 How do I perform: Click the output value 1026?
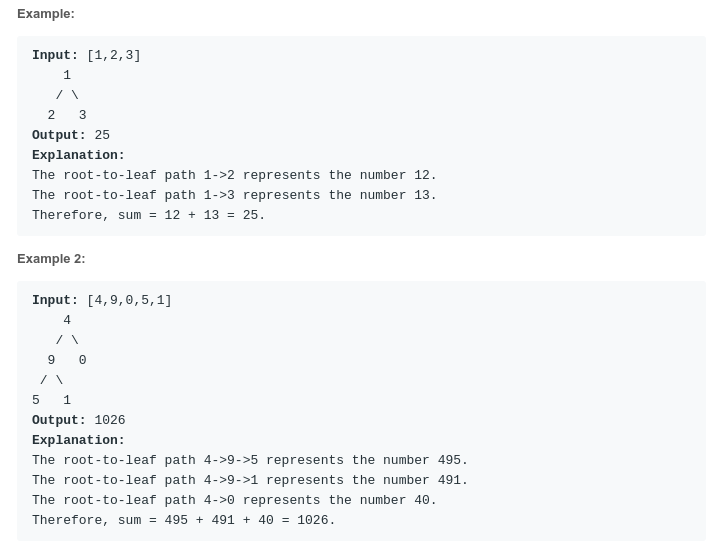point(110,420)
